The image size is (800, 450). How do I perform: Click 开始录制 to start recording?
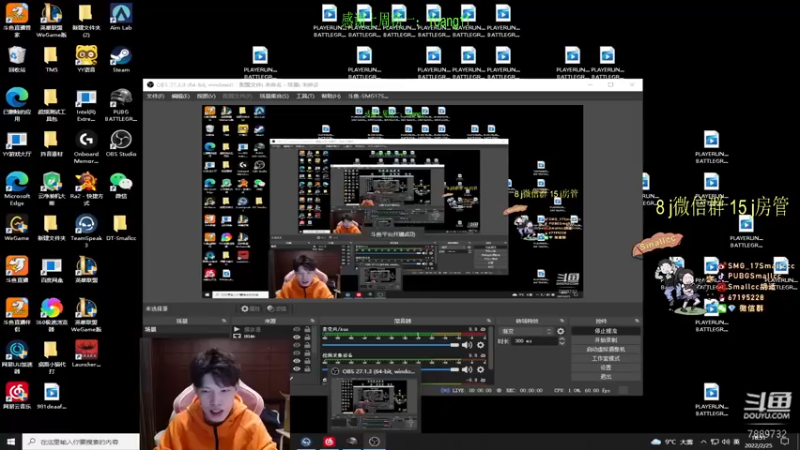point(606,340)
